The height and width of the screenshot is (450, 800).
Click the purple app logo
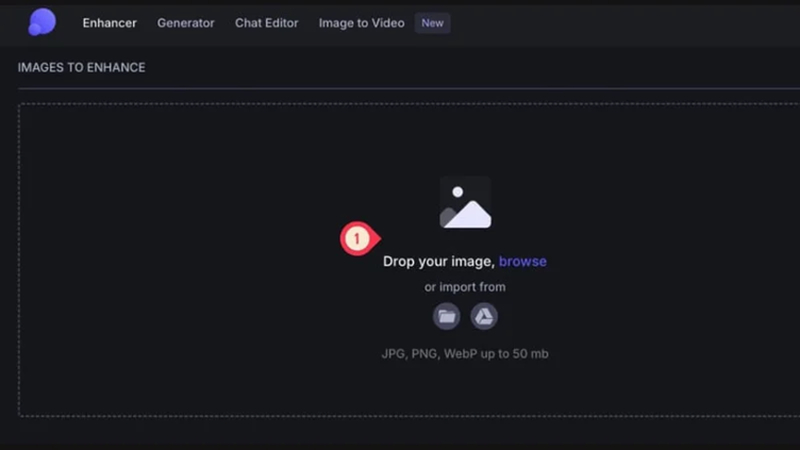[x=42, y=22]
